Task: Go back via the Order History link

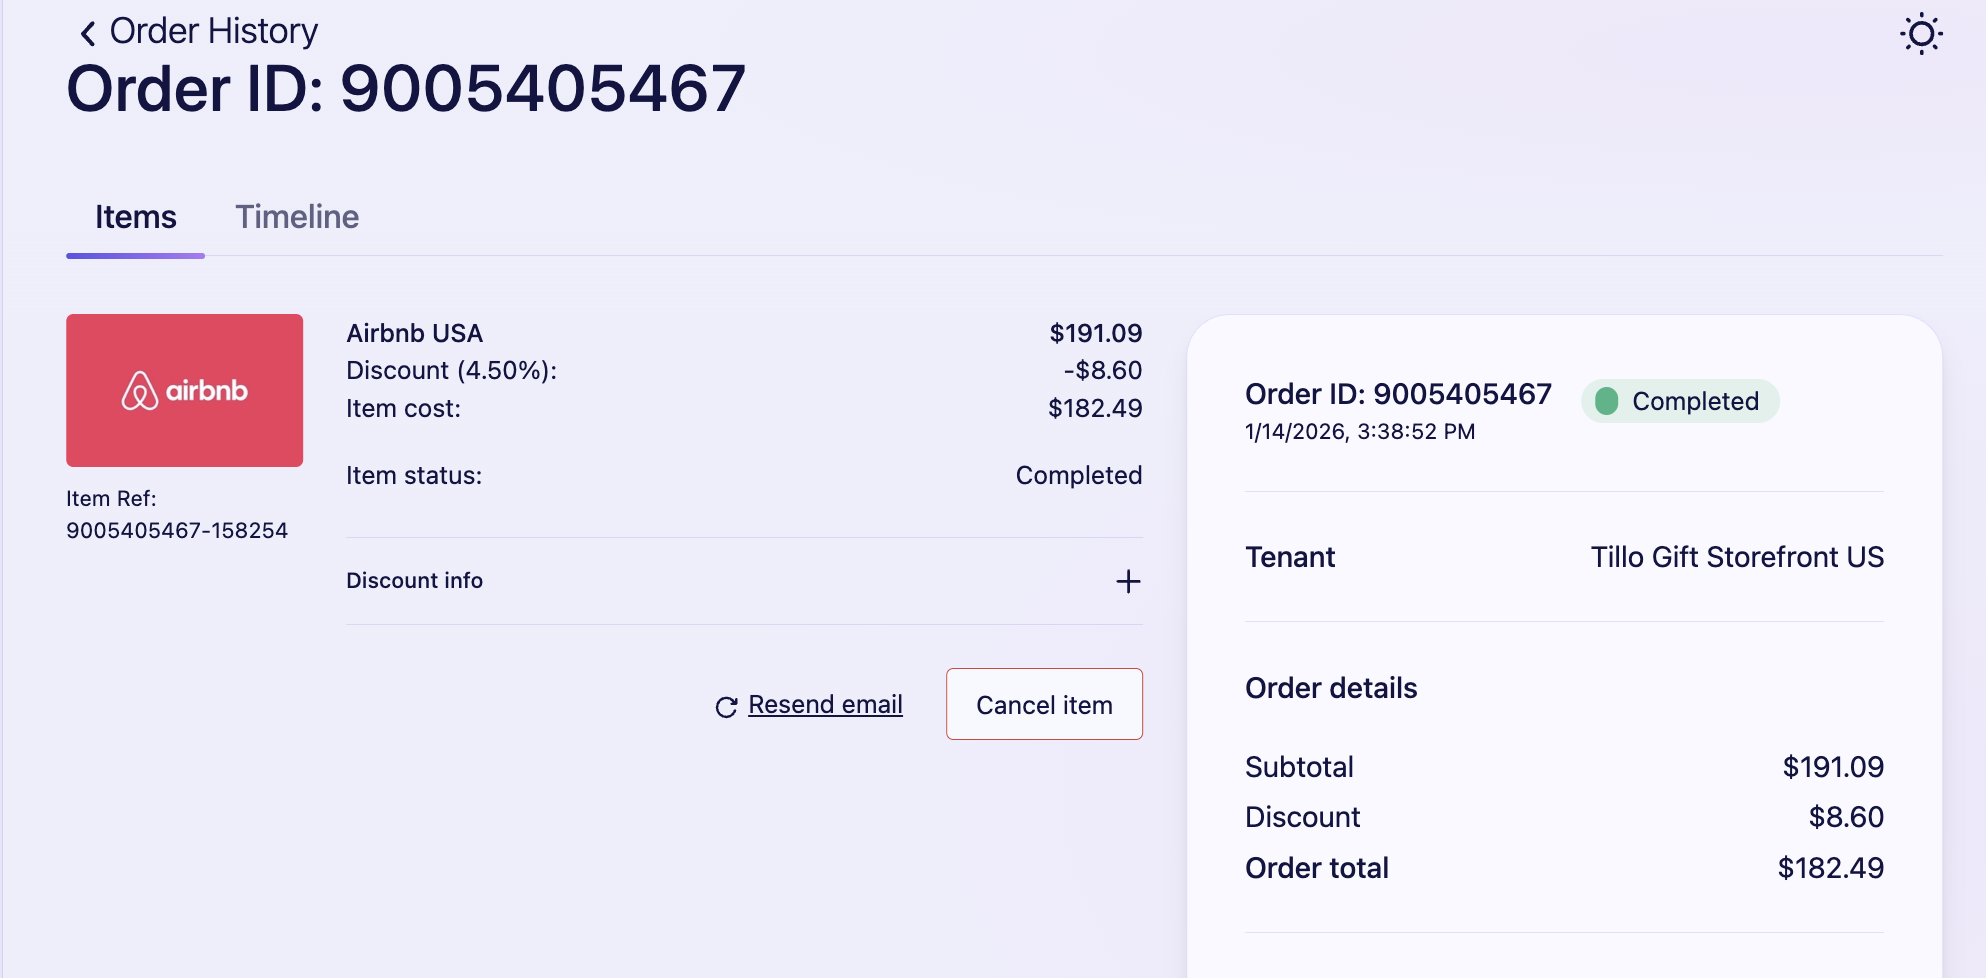Action: click(x=213, y=31)
